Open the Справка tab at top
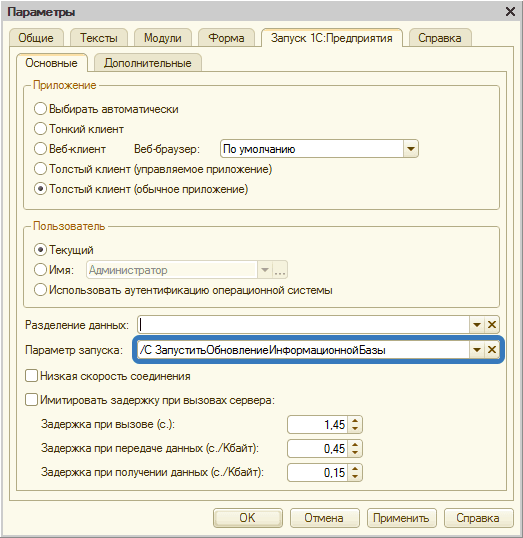This screenshot has width=523, height=538. click(440, 38)
